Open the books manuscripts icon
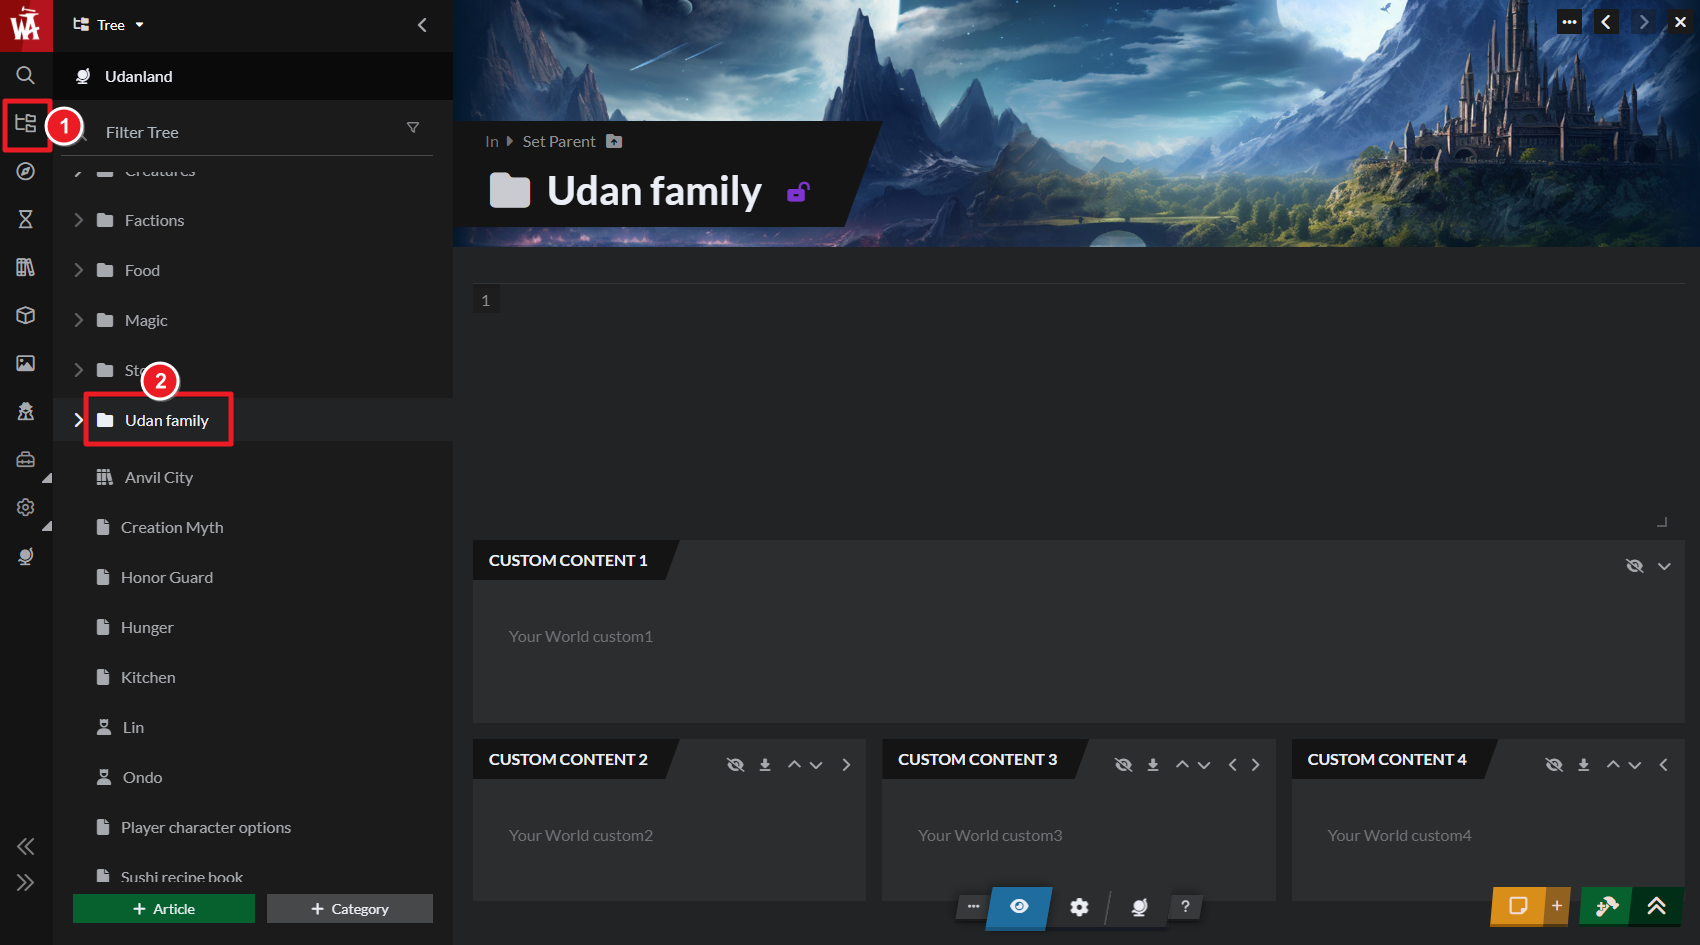This screenshot has width=1700, height=945. point(26,267)
